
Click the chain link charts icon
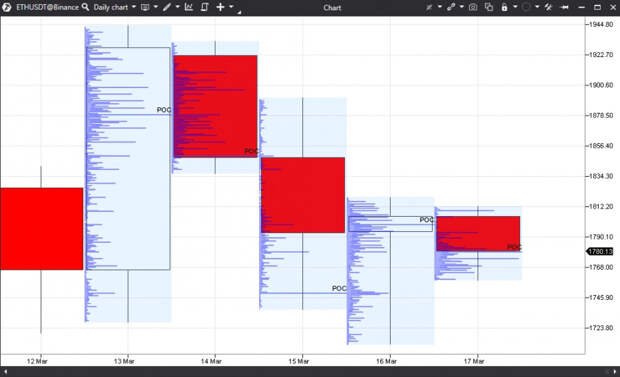pos(451,7)
